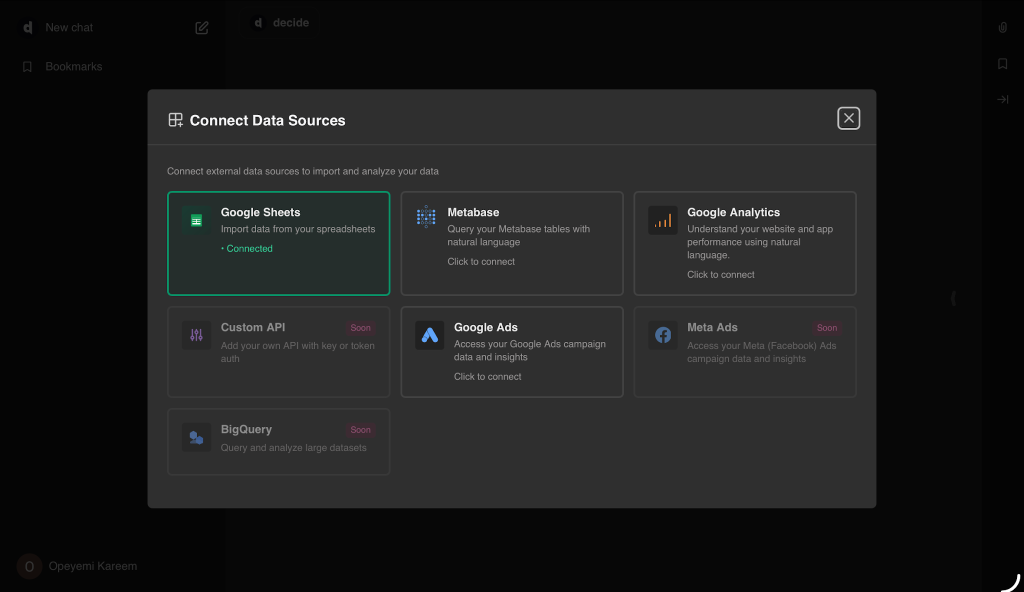
Task: Click the Soon badge on BigQuery
Action: click(360, 430)
